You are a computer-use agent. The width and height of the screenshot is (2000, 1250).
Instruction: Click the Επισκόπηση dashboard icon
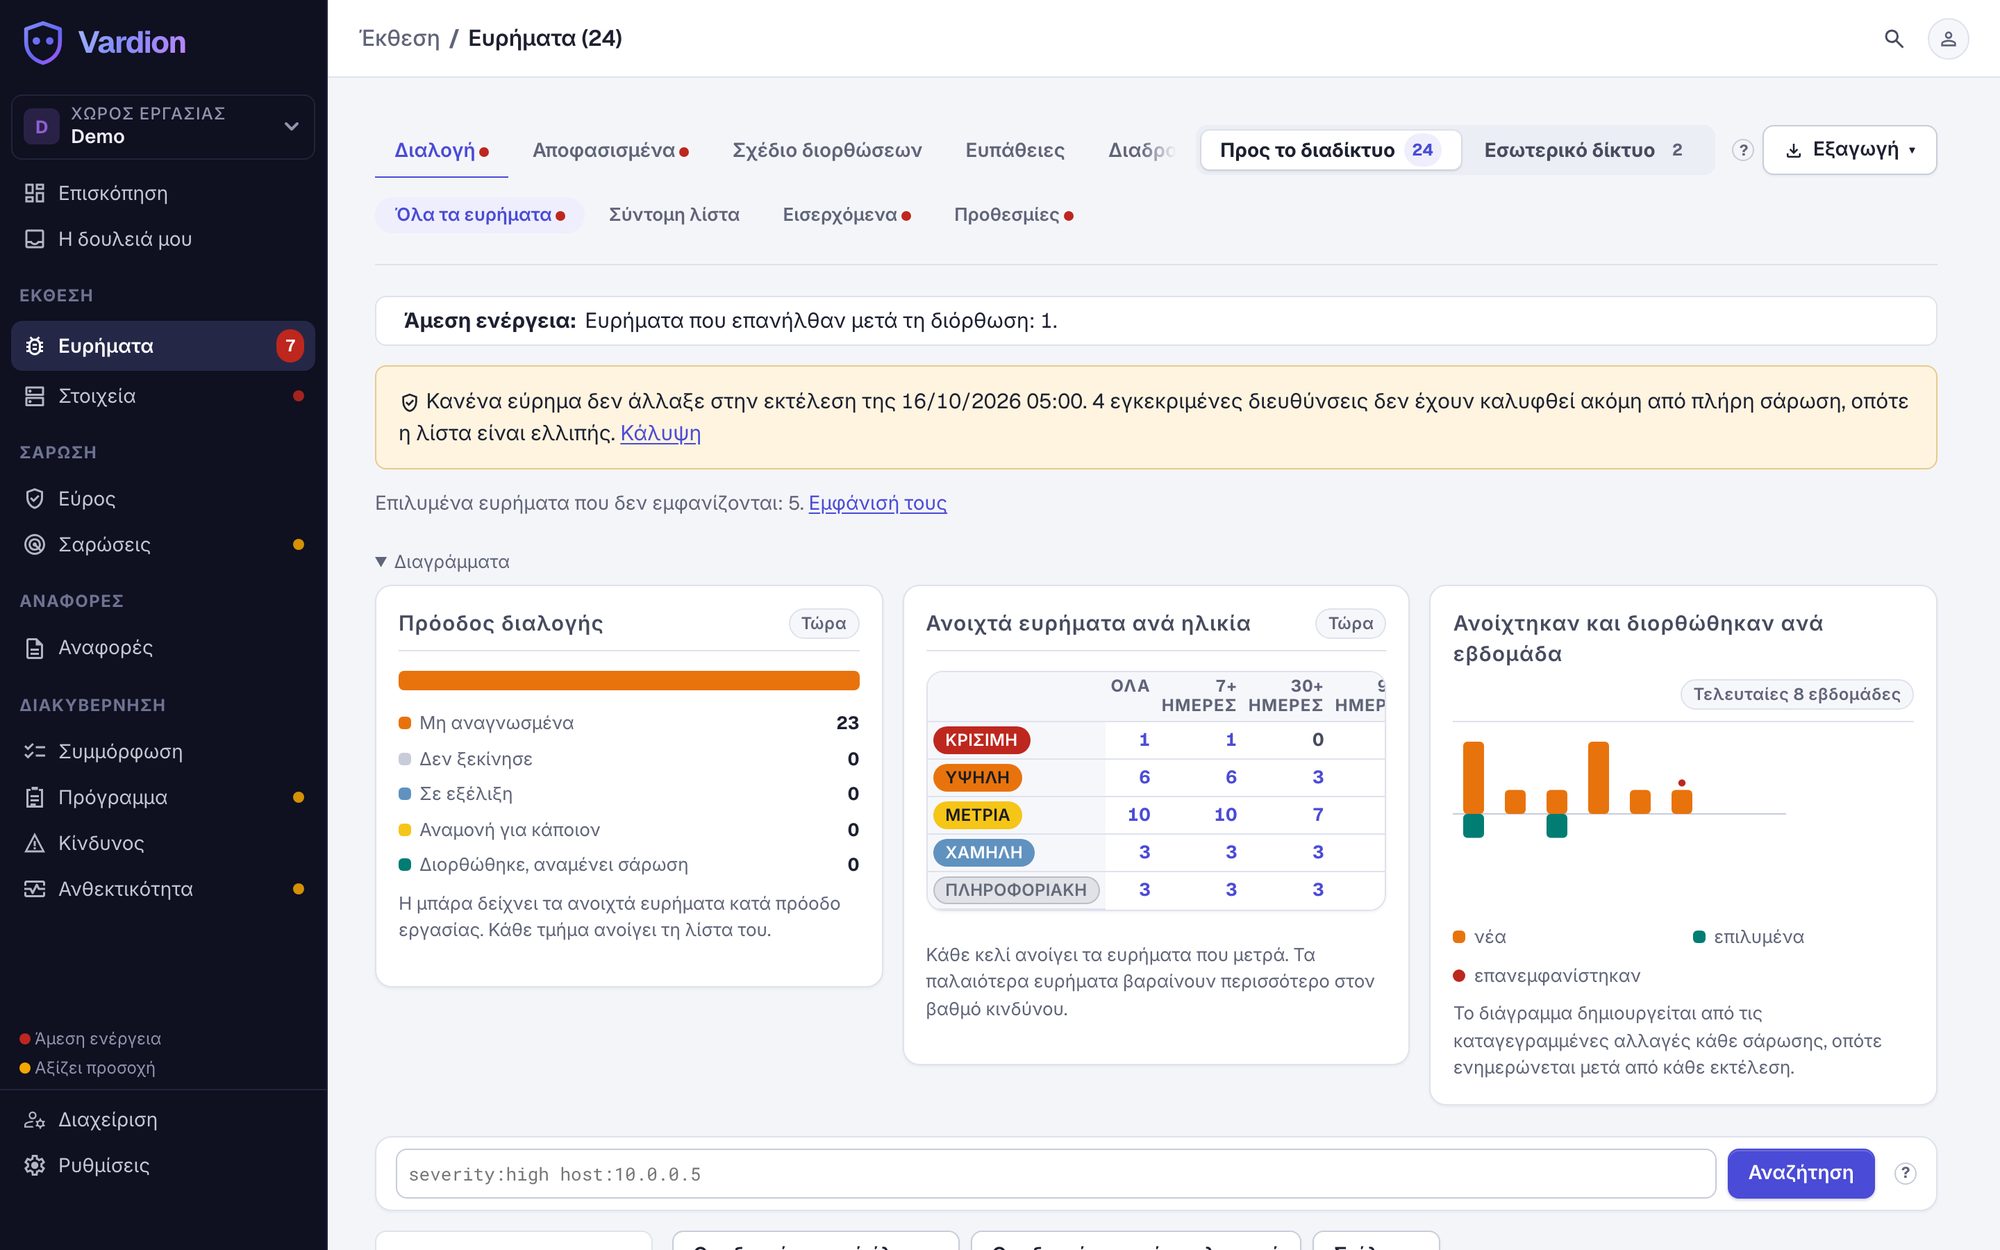[x=35, y=193]
